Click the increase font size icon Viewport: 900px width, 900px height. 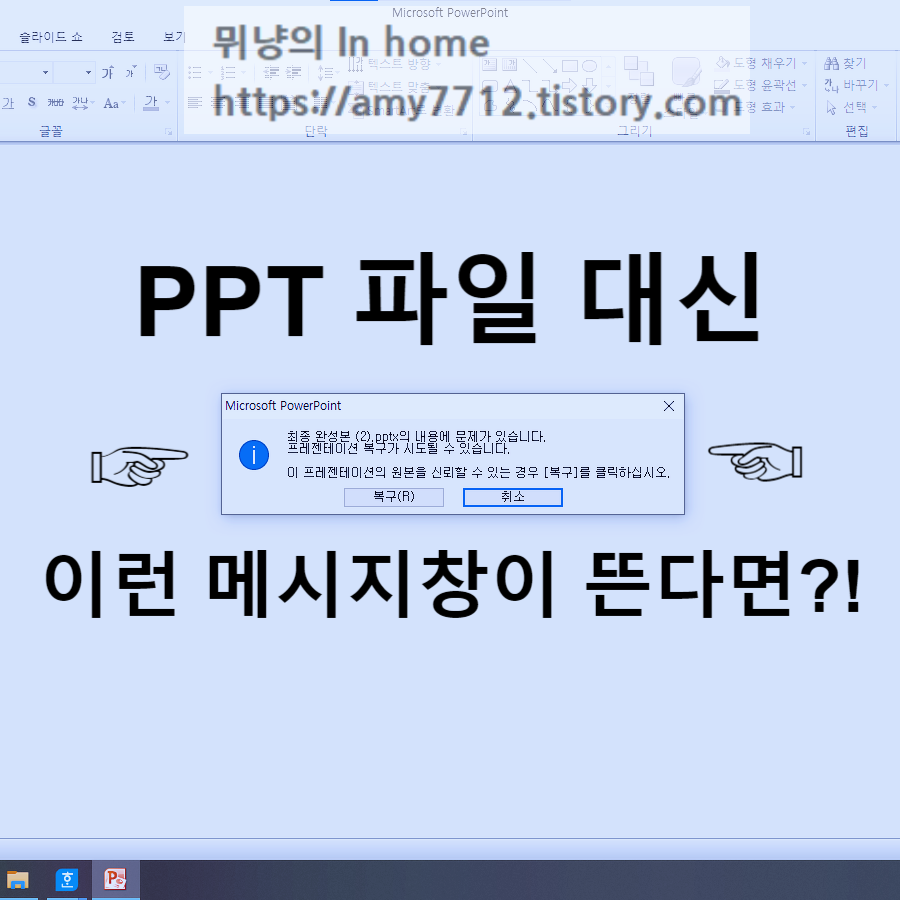coord(108,72)
